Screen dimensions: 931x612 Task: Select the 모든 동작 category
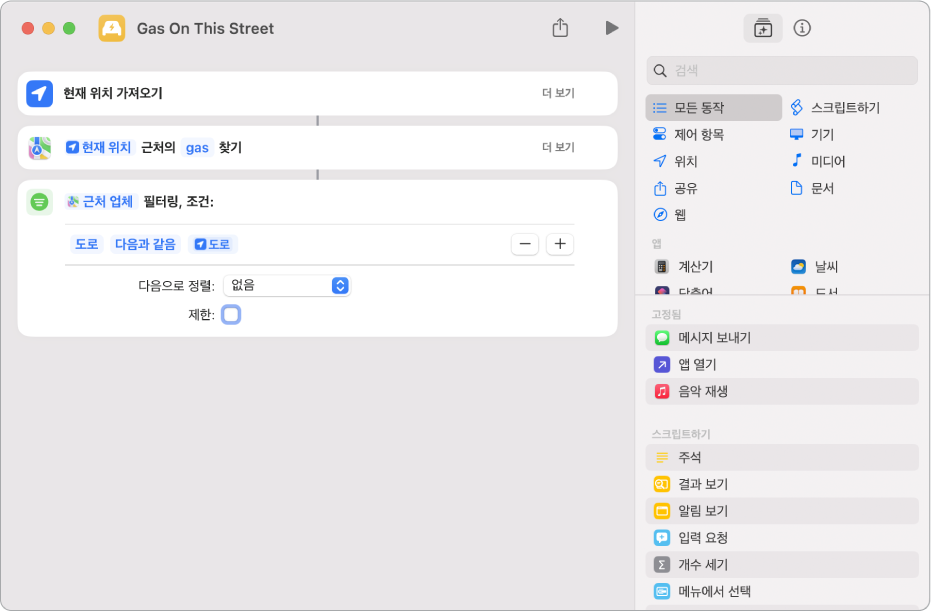click(713, 107)
